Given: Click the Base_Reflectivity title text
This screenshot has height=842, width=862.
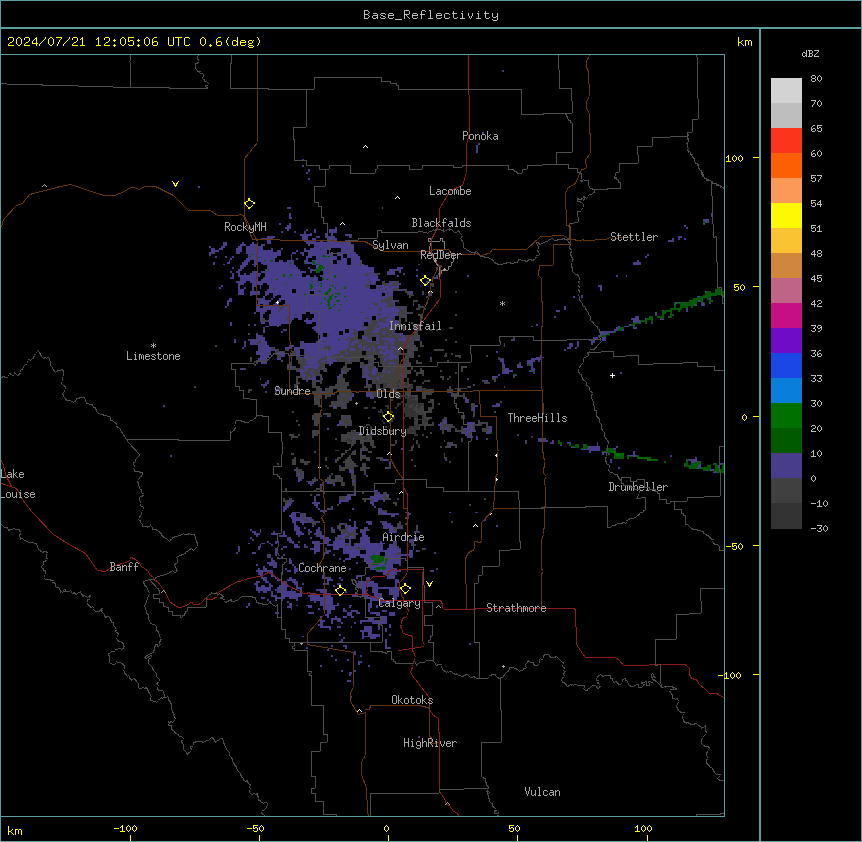Looking at the screenshot, I should tap(431, 15).
